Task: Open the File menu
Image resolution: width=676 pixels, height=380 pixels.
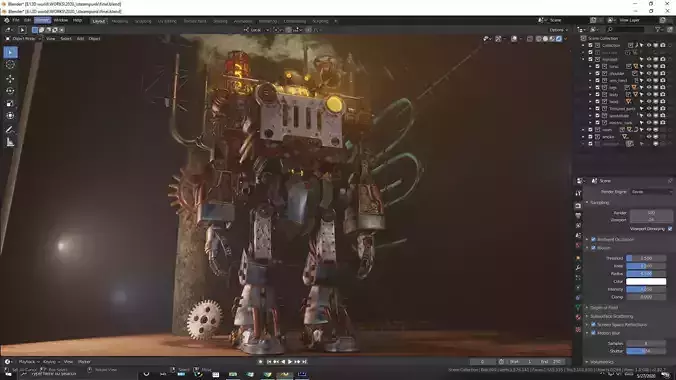Action: pos(16,20)
